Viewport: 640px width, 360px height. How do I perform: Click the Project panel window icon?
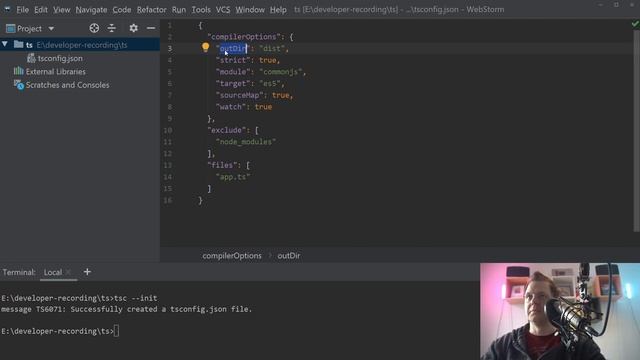(11, 28)
